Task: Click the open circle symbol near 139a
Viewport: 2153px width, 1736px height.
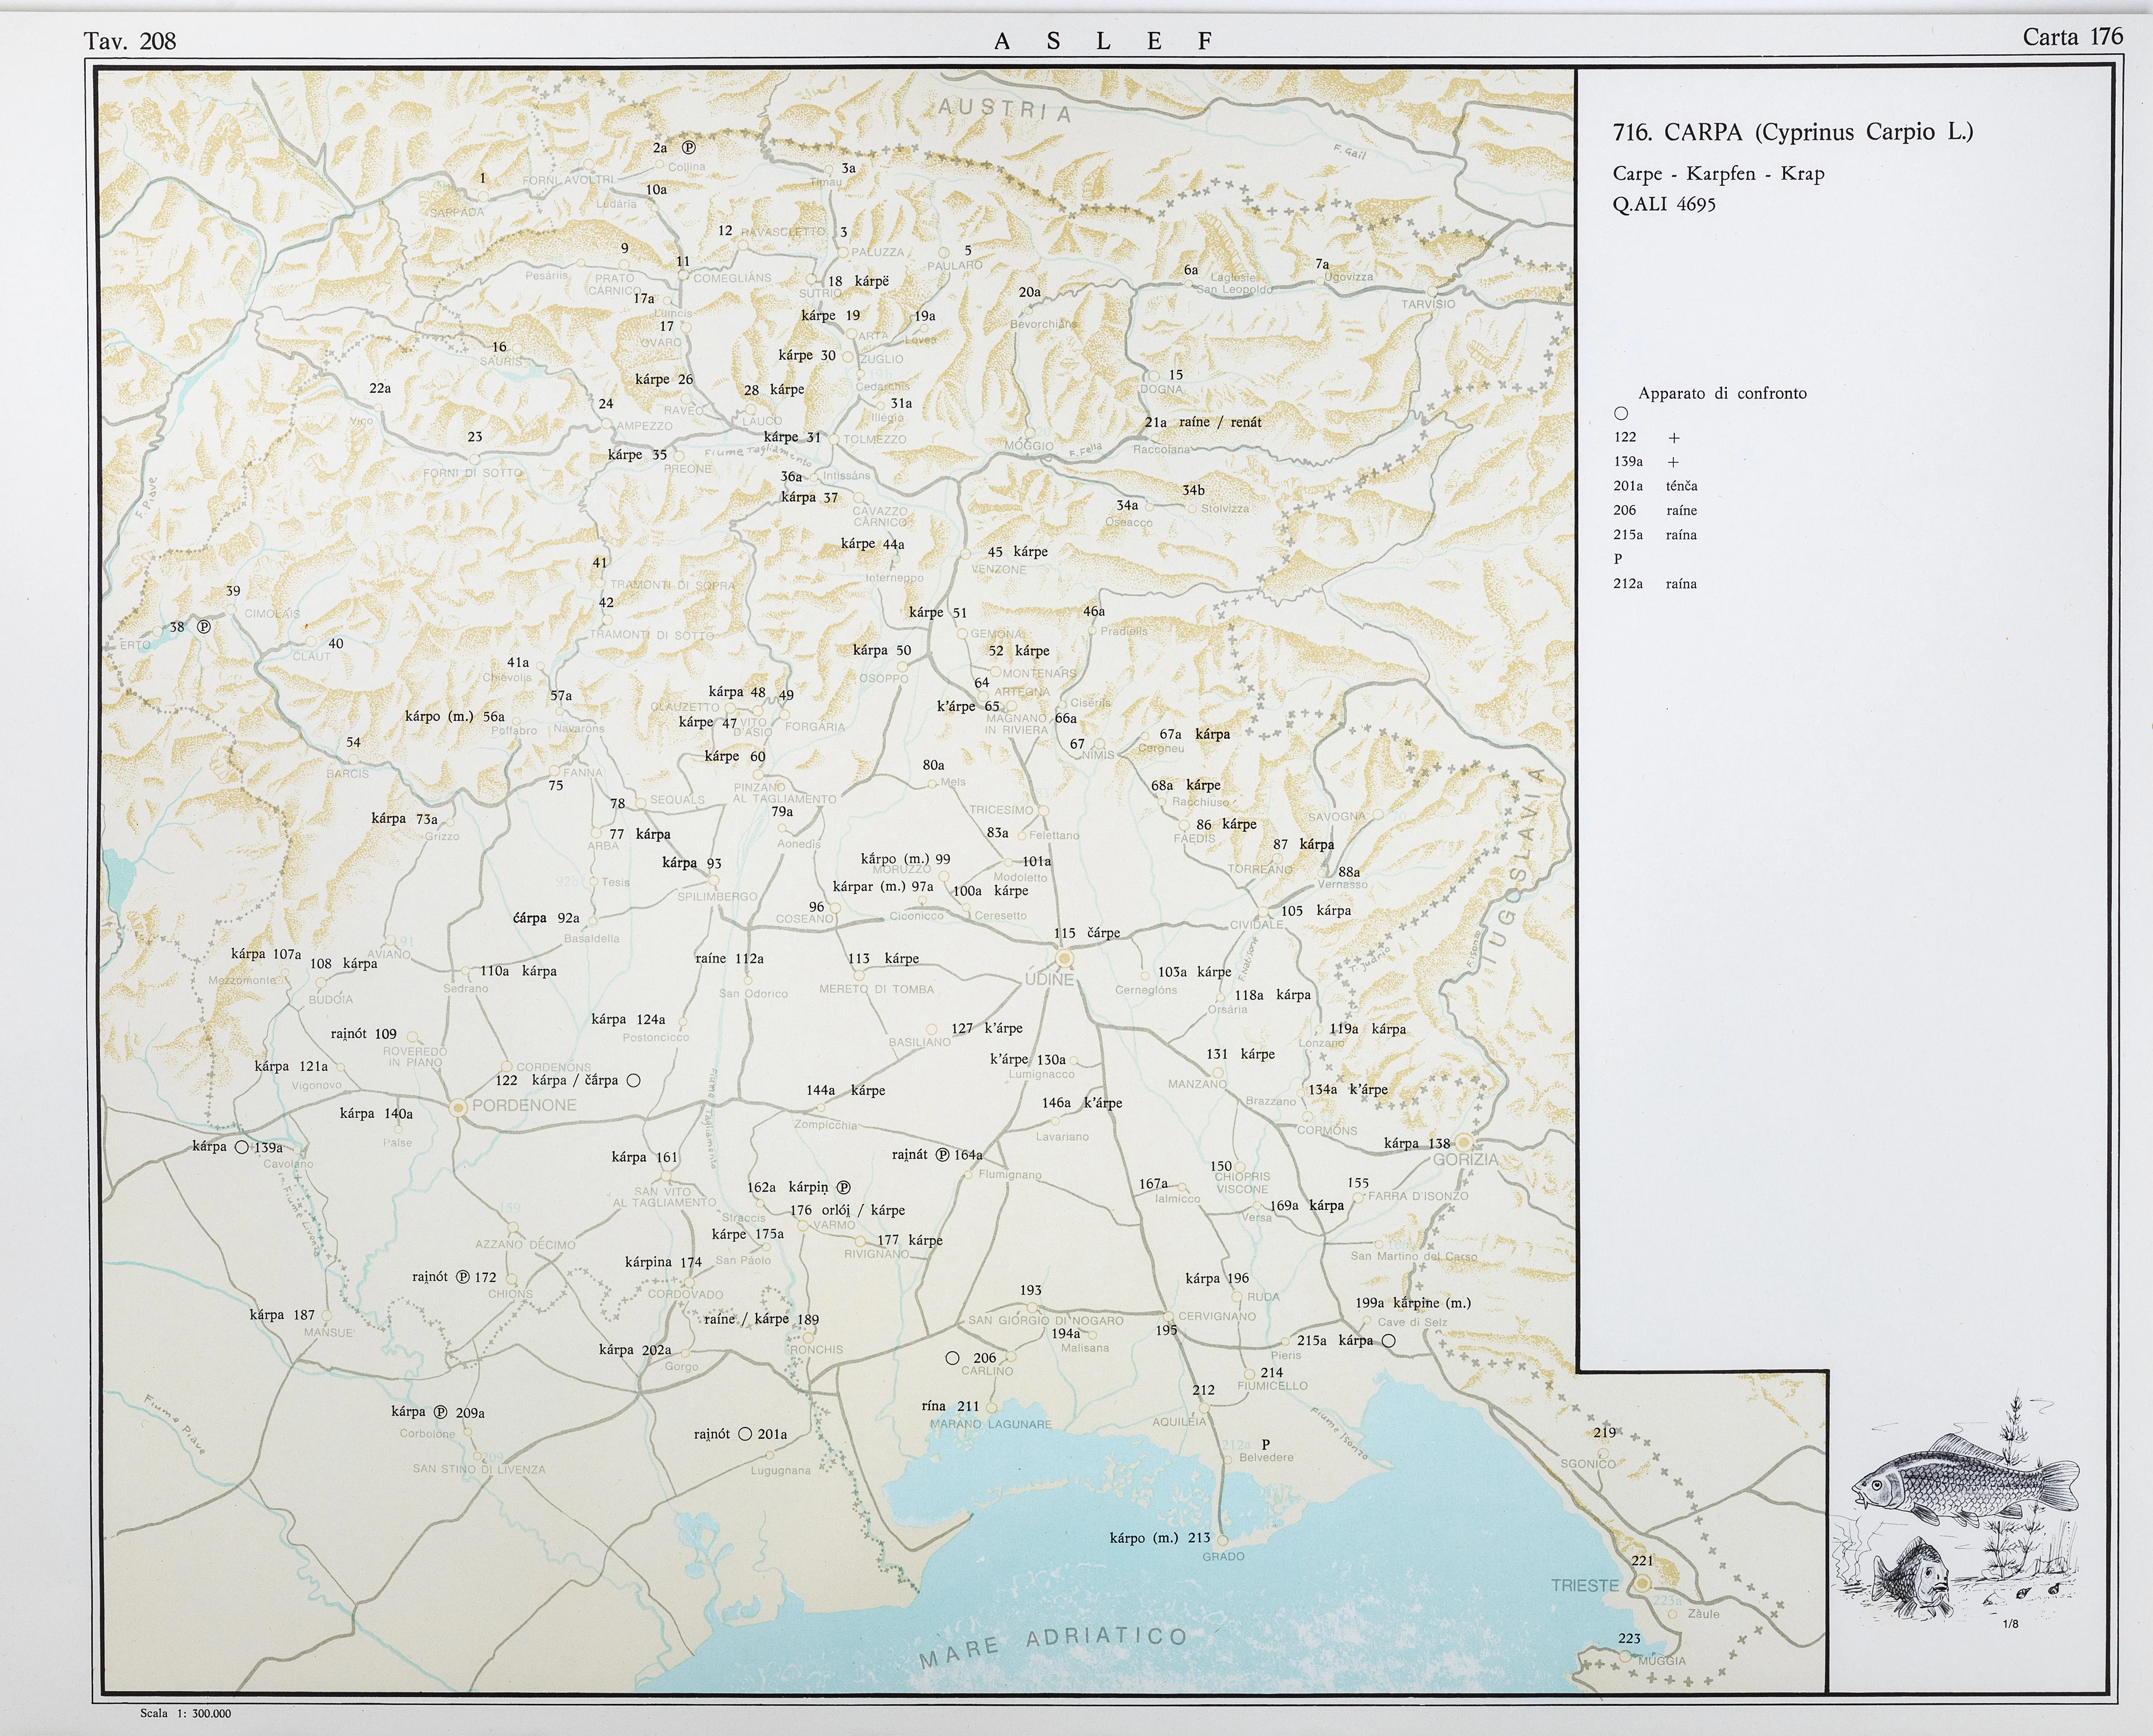Action: point(241,1148)
